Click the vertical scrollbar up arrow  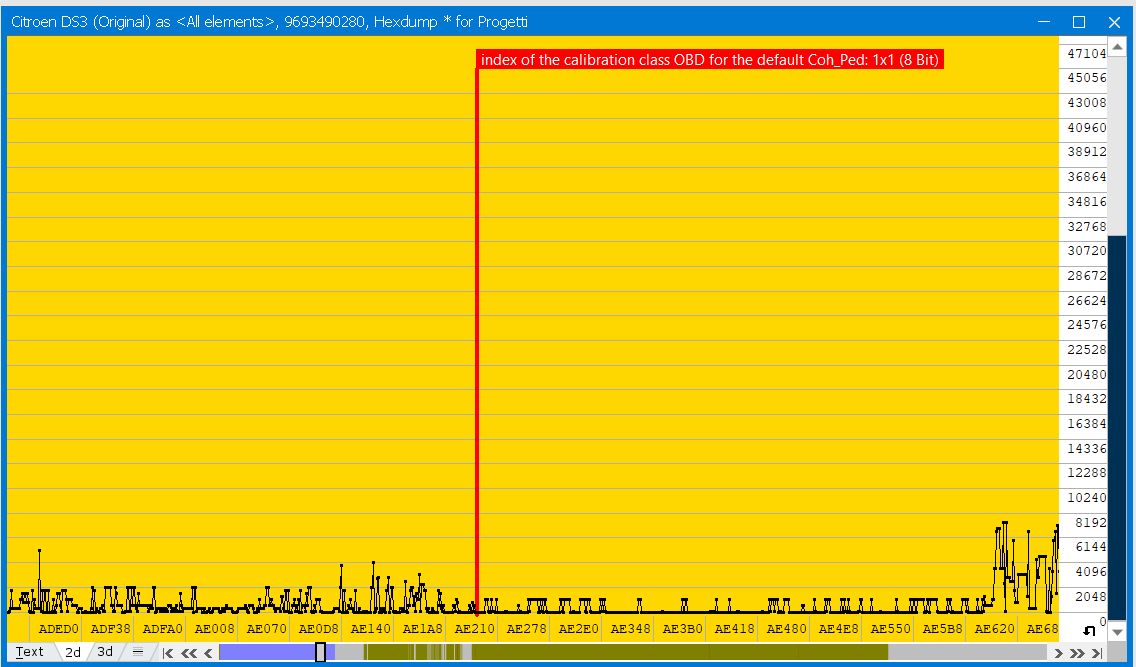pos(1117,47)
